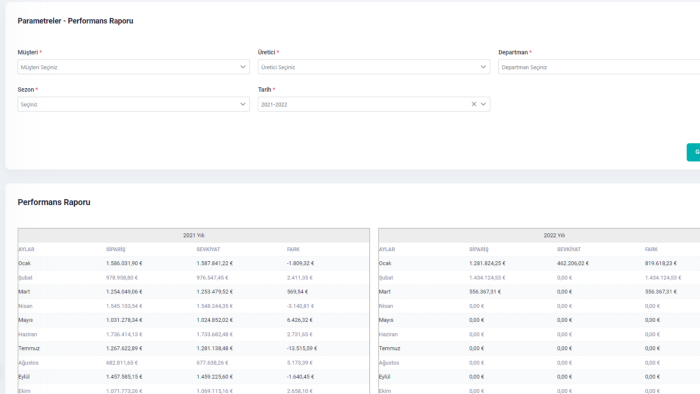This screenshot has width=700, height=394.
Task: Select the Haziran month cell in the 2022 table
Action: tap(388, 334)
